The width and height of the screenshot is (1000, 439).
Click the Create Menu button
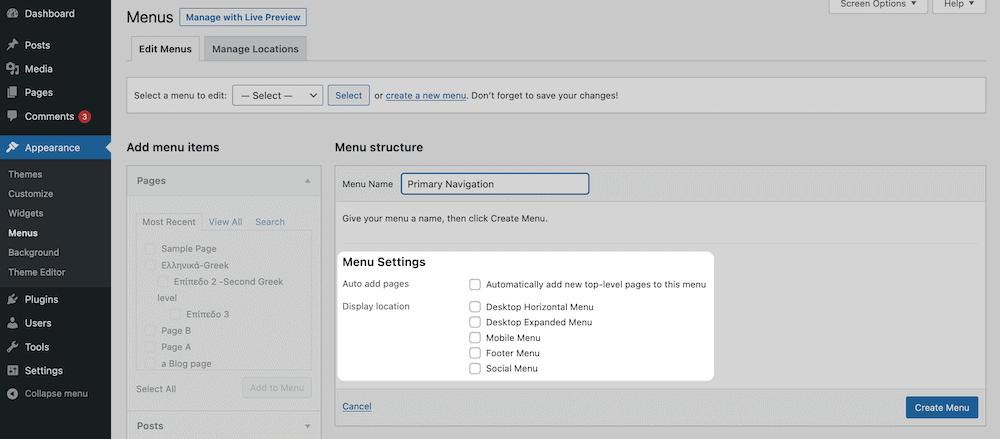tap(941, 407)
